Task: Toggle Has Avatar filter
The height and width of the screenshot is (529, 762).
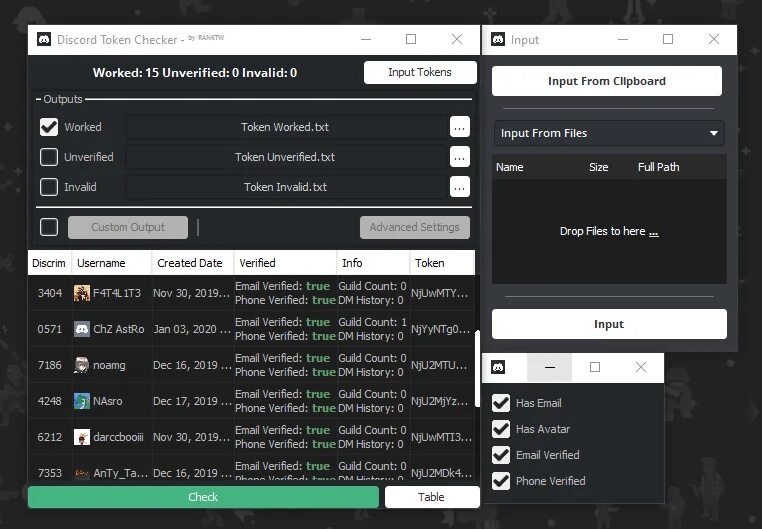Action: pyautogui.click(x=501, y=429)
